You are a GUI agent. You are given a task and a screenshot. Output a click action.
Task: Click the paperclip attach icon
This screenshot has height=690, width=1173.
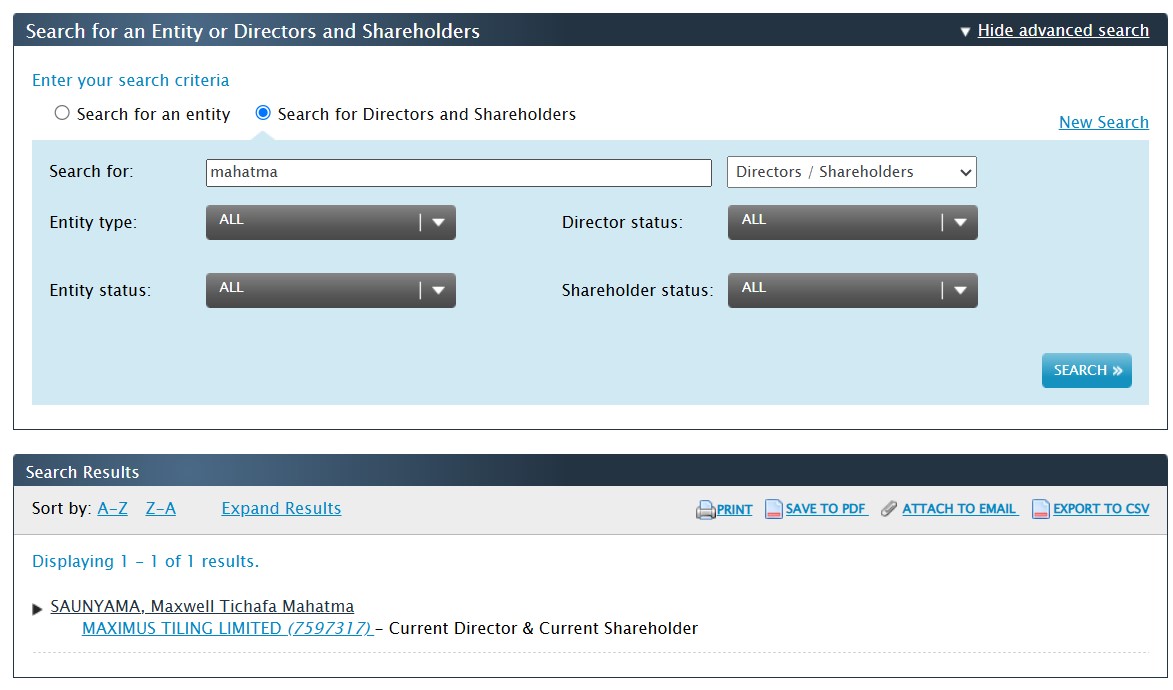click(889, 509)
